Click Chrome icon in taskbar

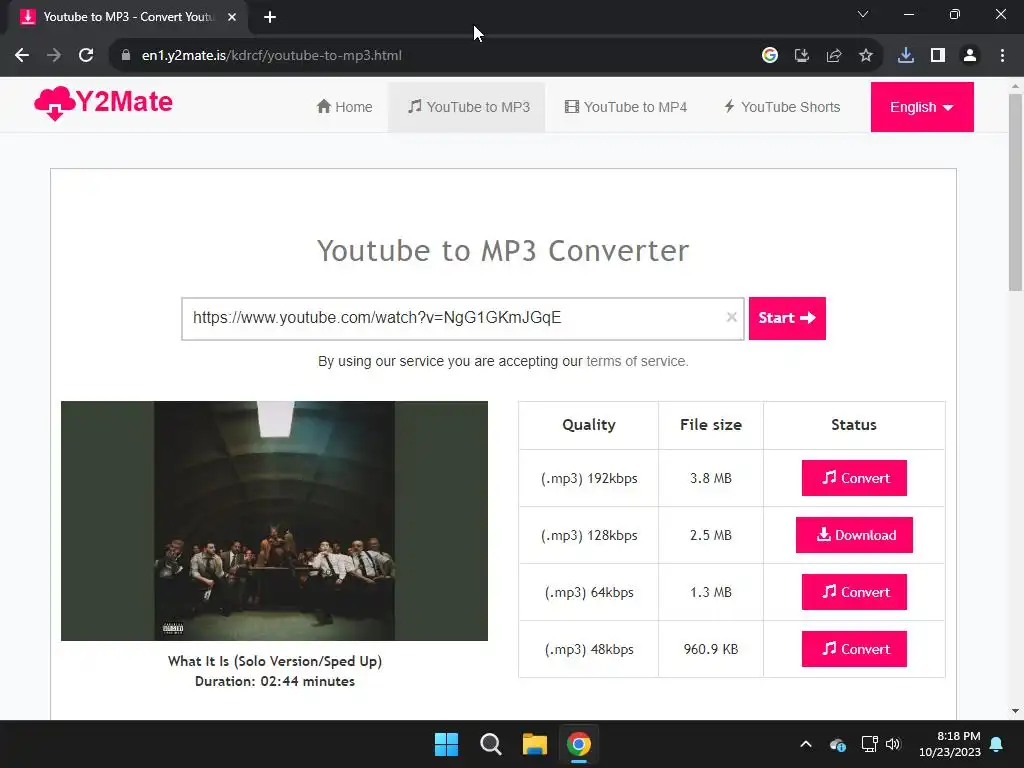579,744
